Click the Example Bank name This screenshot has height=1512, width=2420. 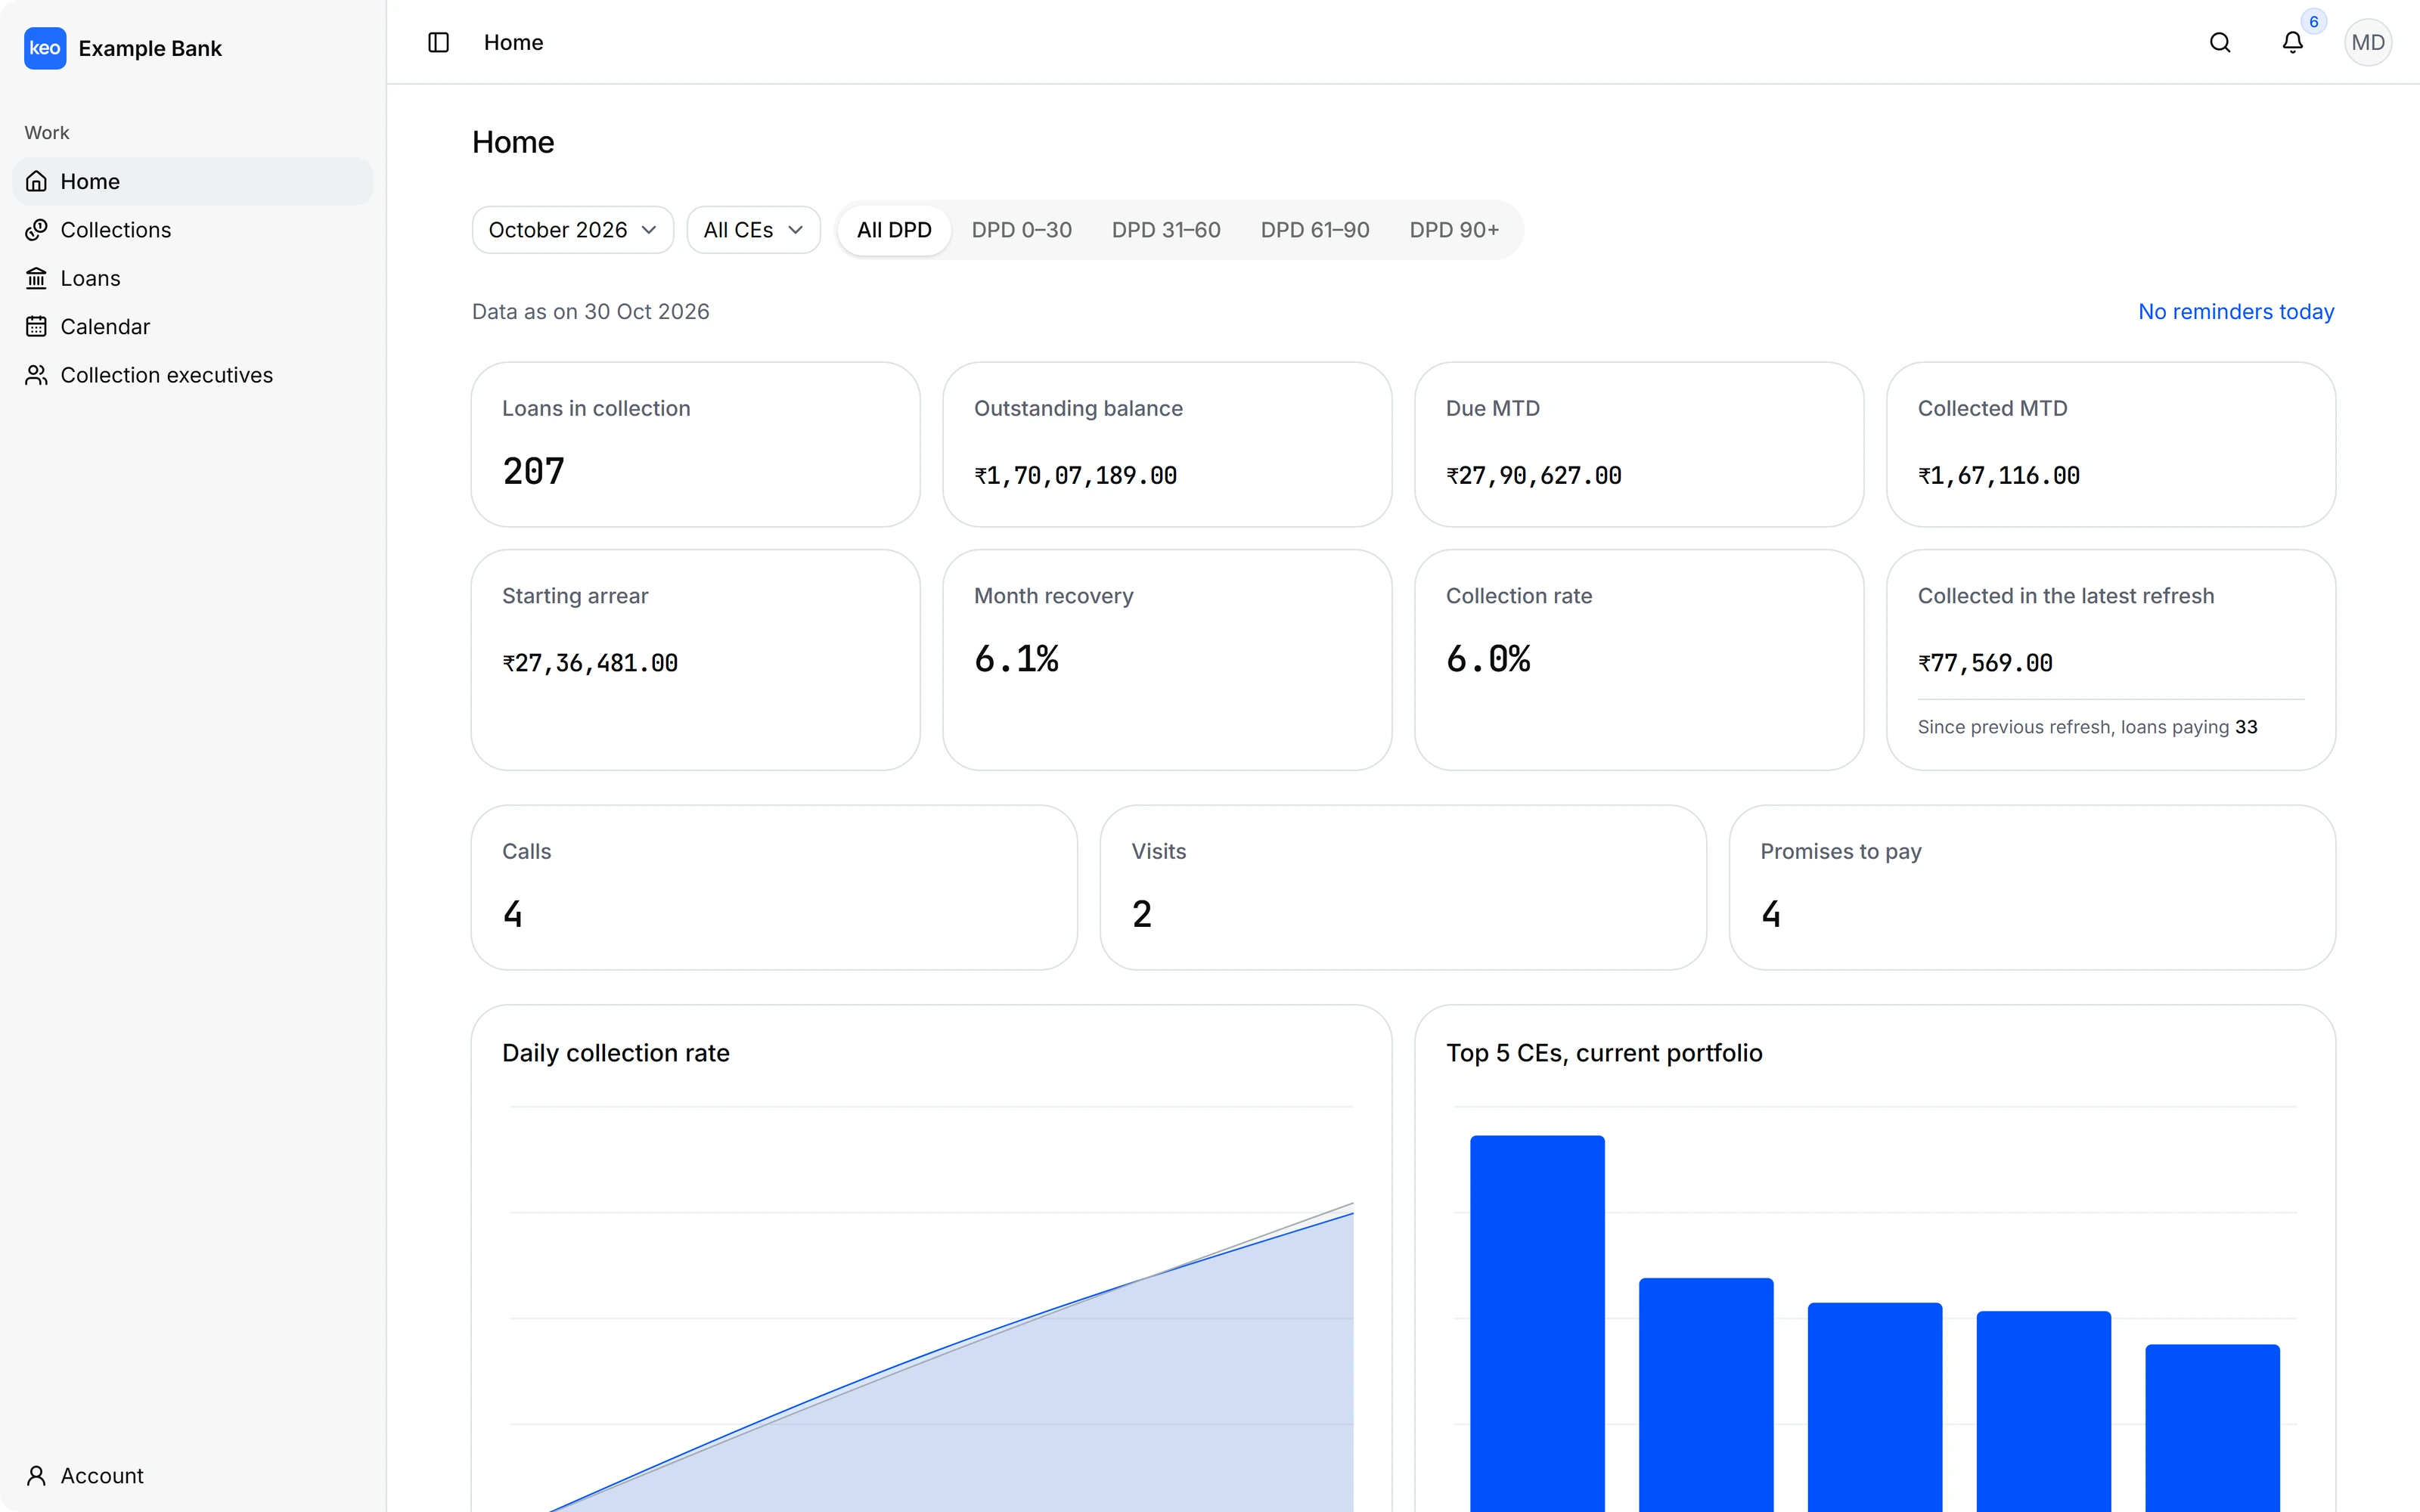click(x=150, y=48)
